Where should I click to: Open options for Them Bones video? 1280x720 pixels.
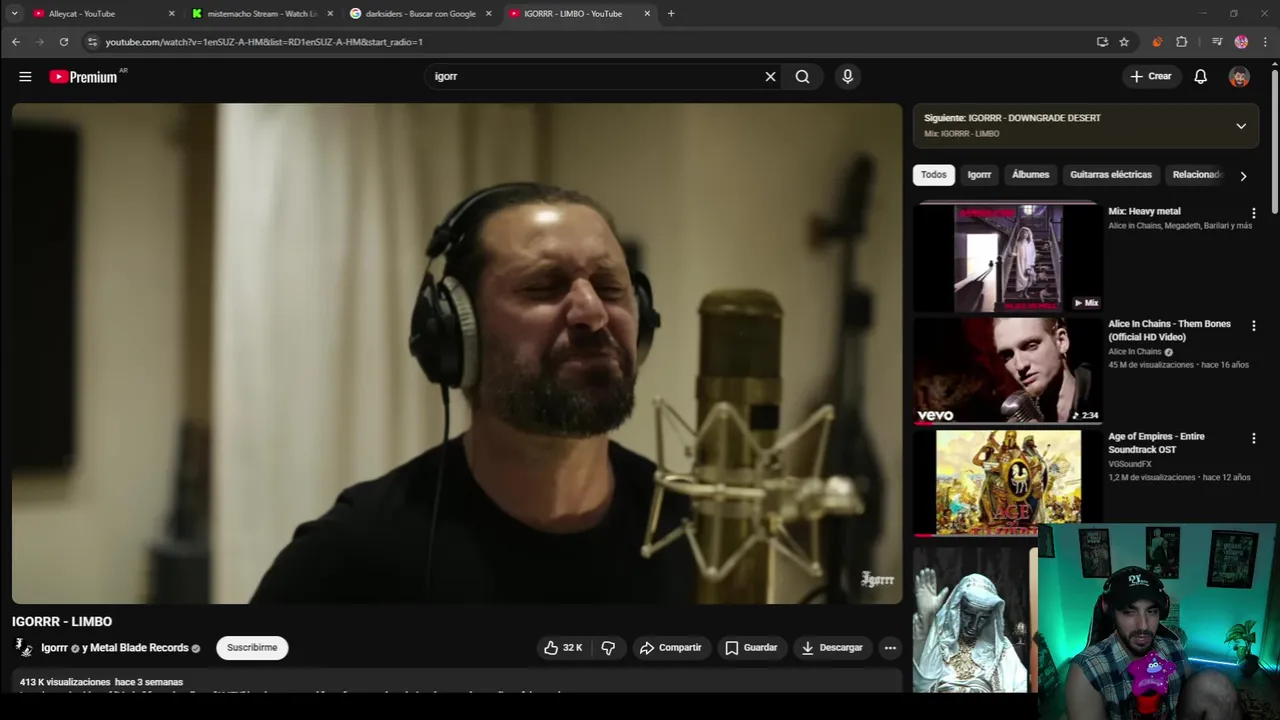point(1253,326)
